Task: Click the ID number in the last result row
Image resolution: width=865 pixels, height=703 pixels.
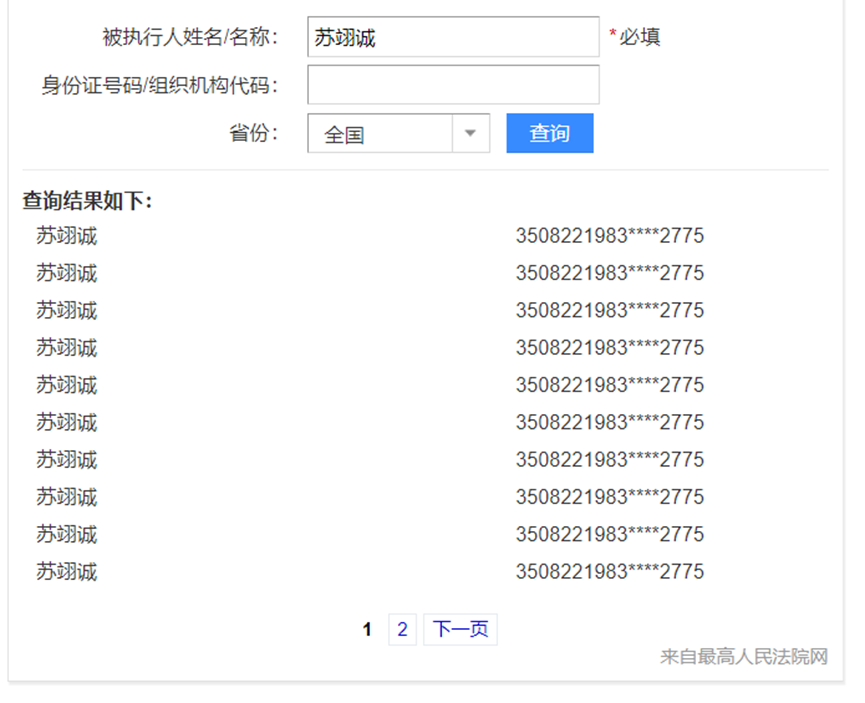Action: (609, 572)
